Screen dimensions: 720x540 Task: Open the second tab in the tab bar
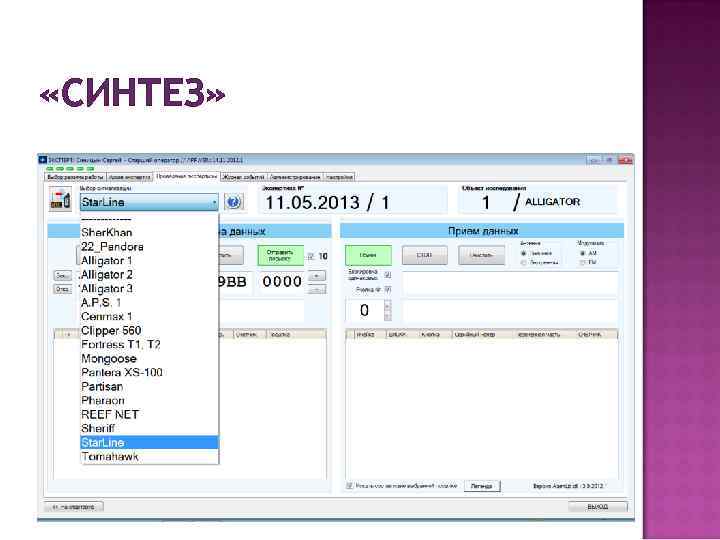(129, 177)
